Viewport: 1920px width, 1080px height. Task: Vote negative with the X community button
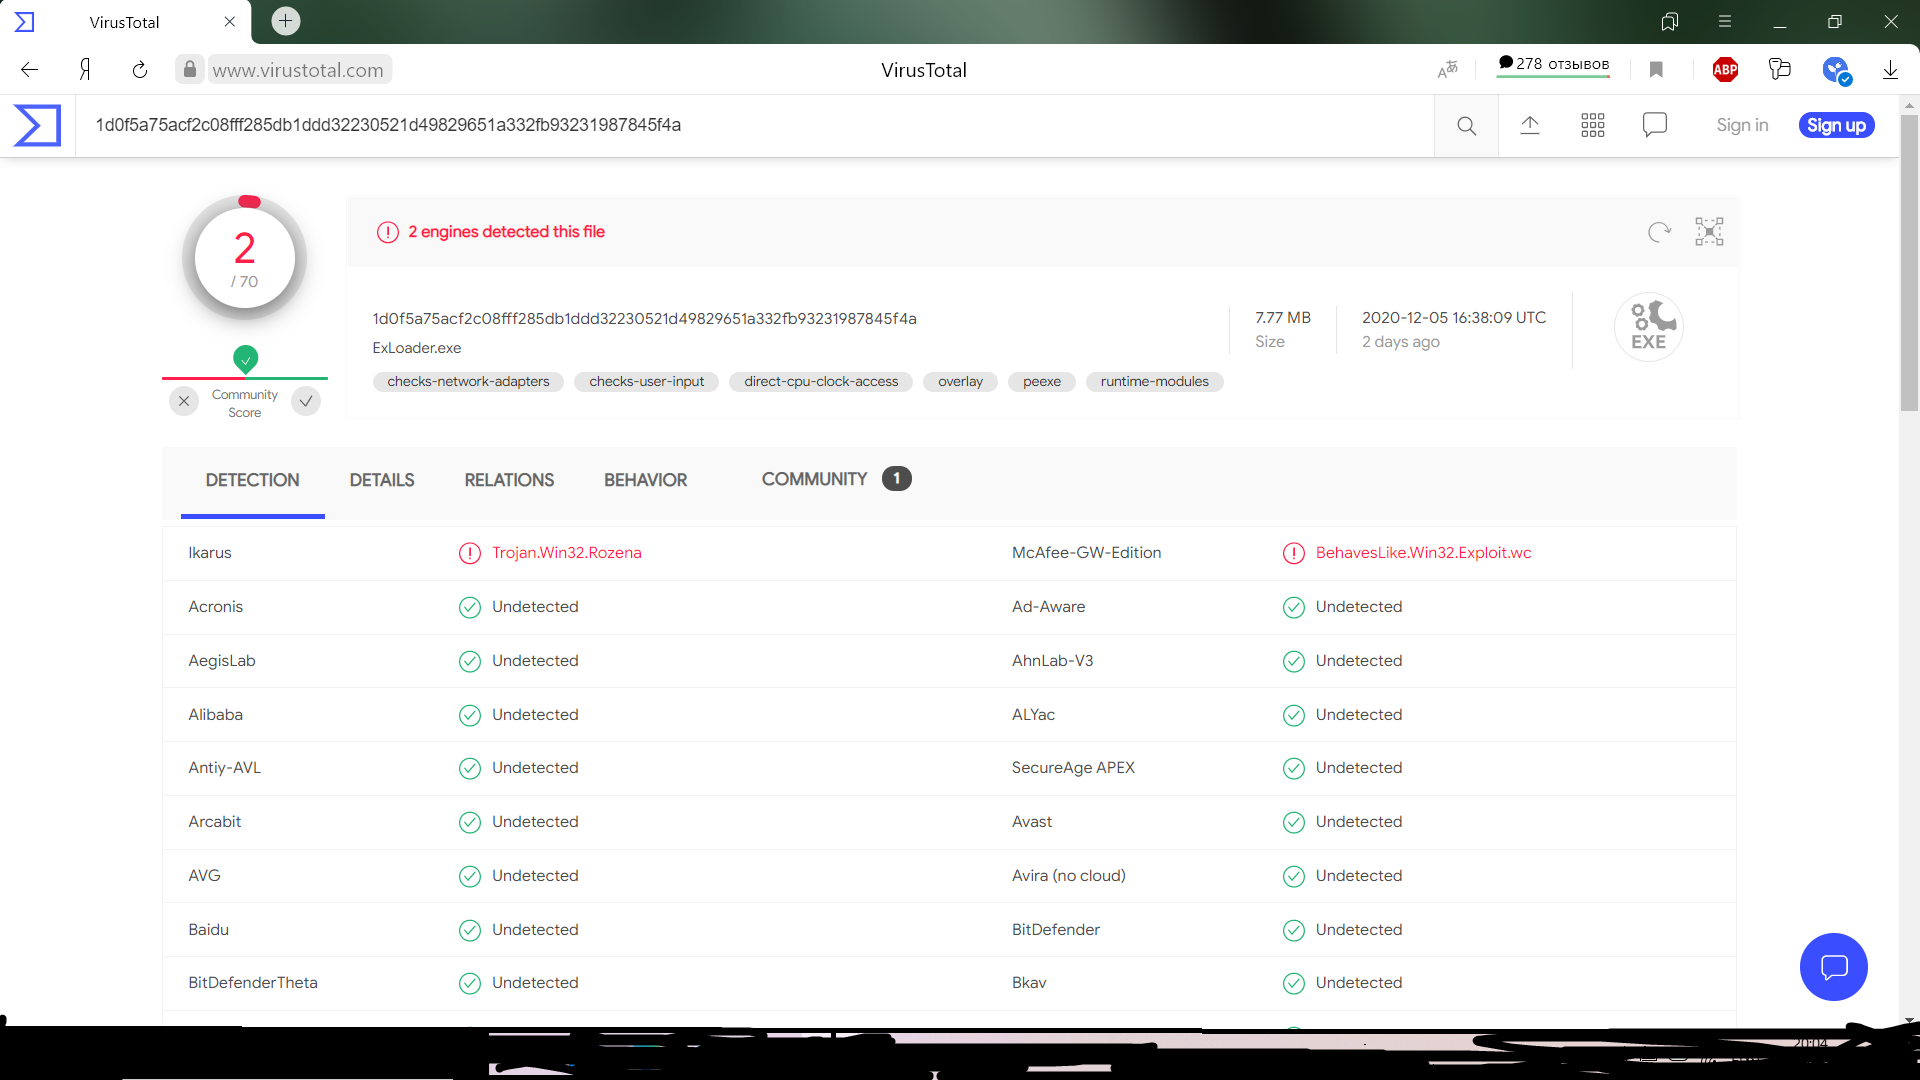184,401
